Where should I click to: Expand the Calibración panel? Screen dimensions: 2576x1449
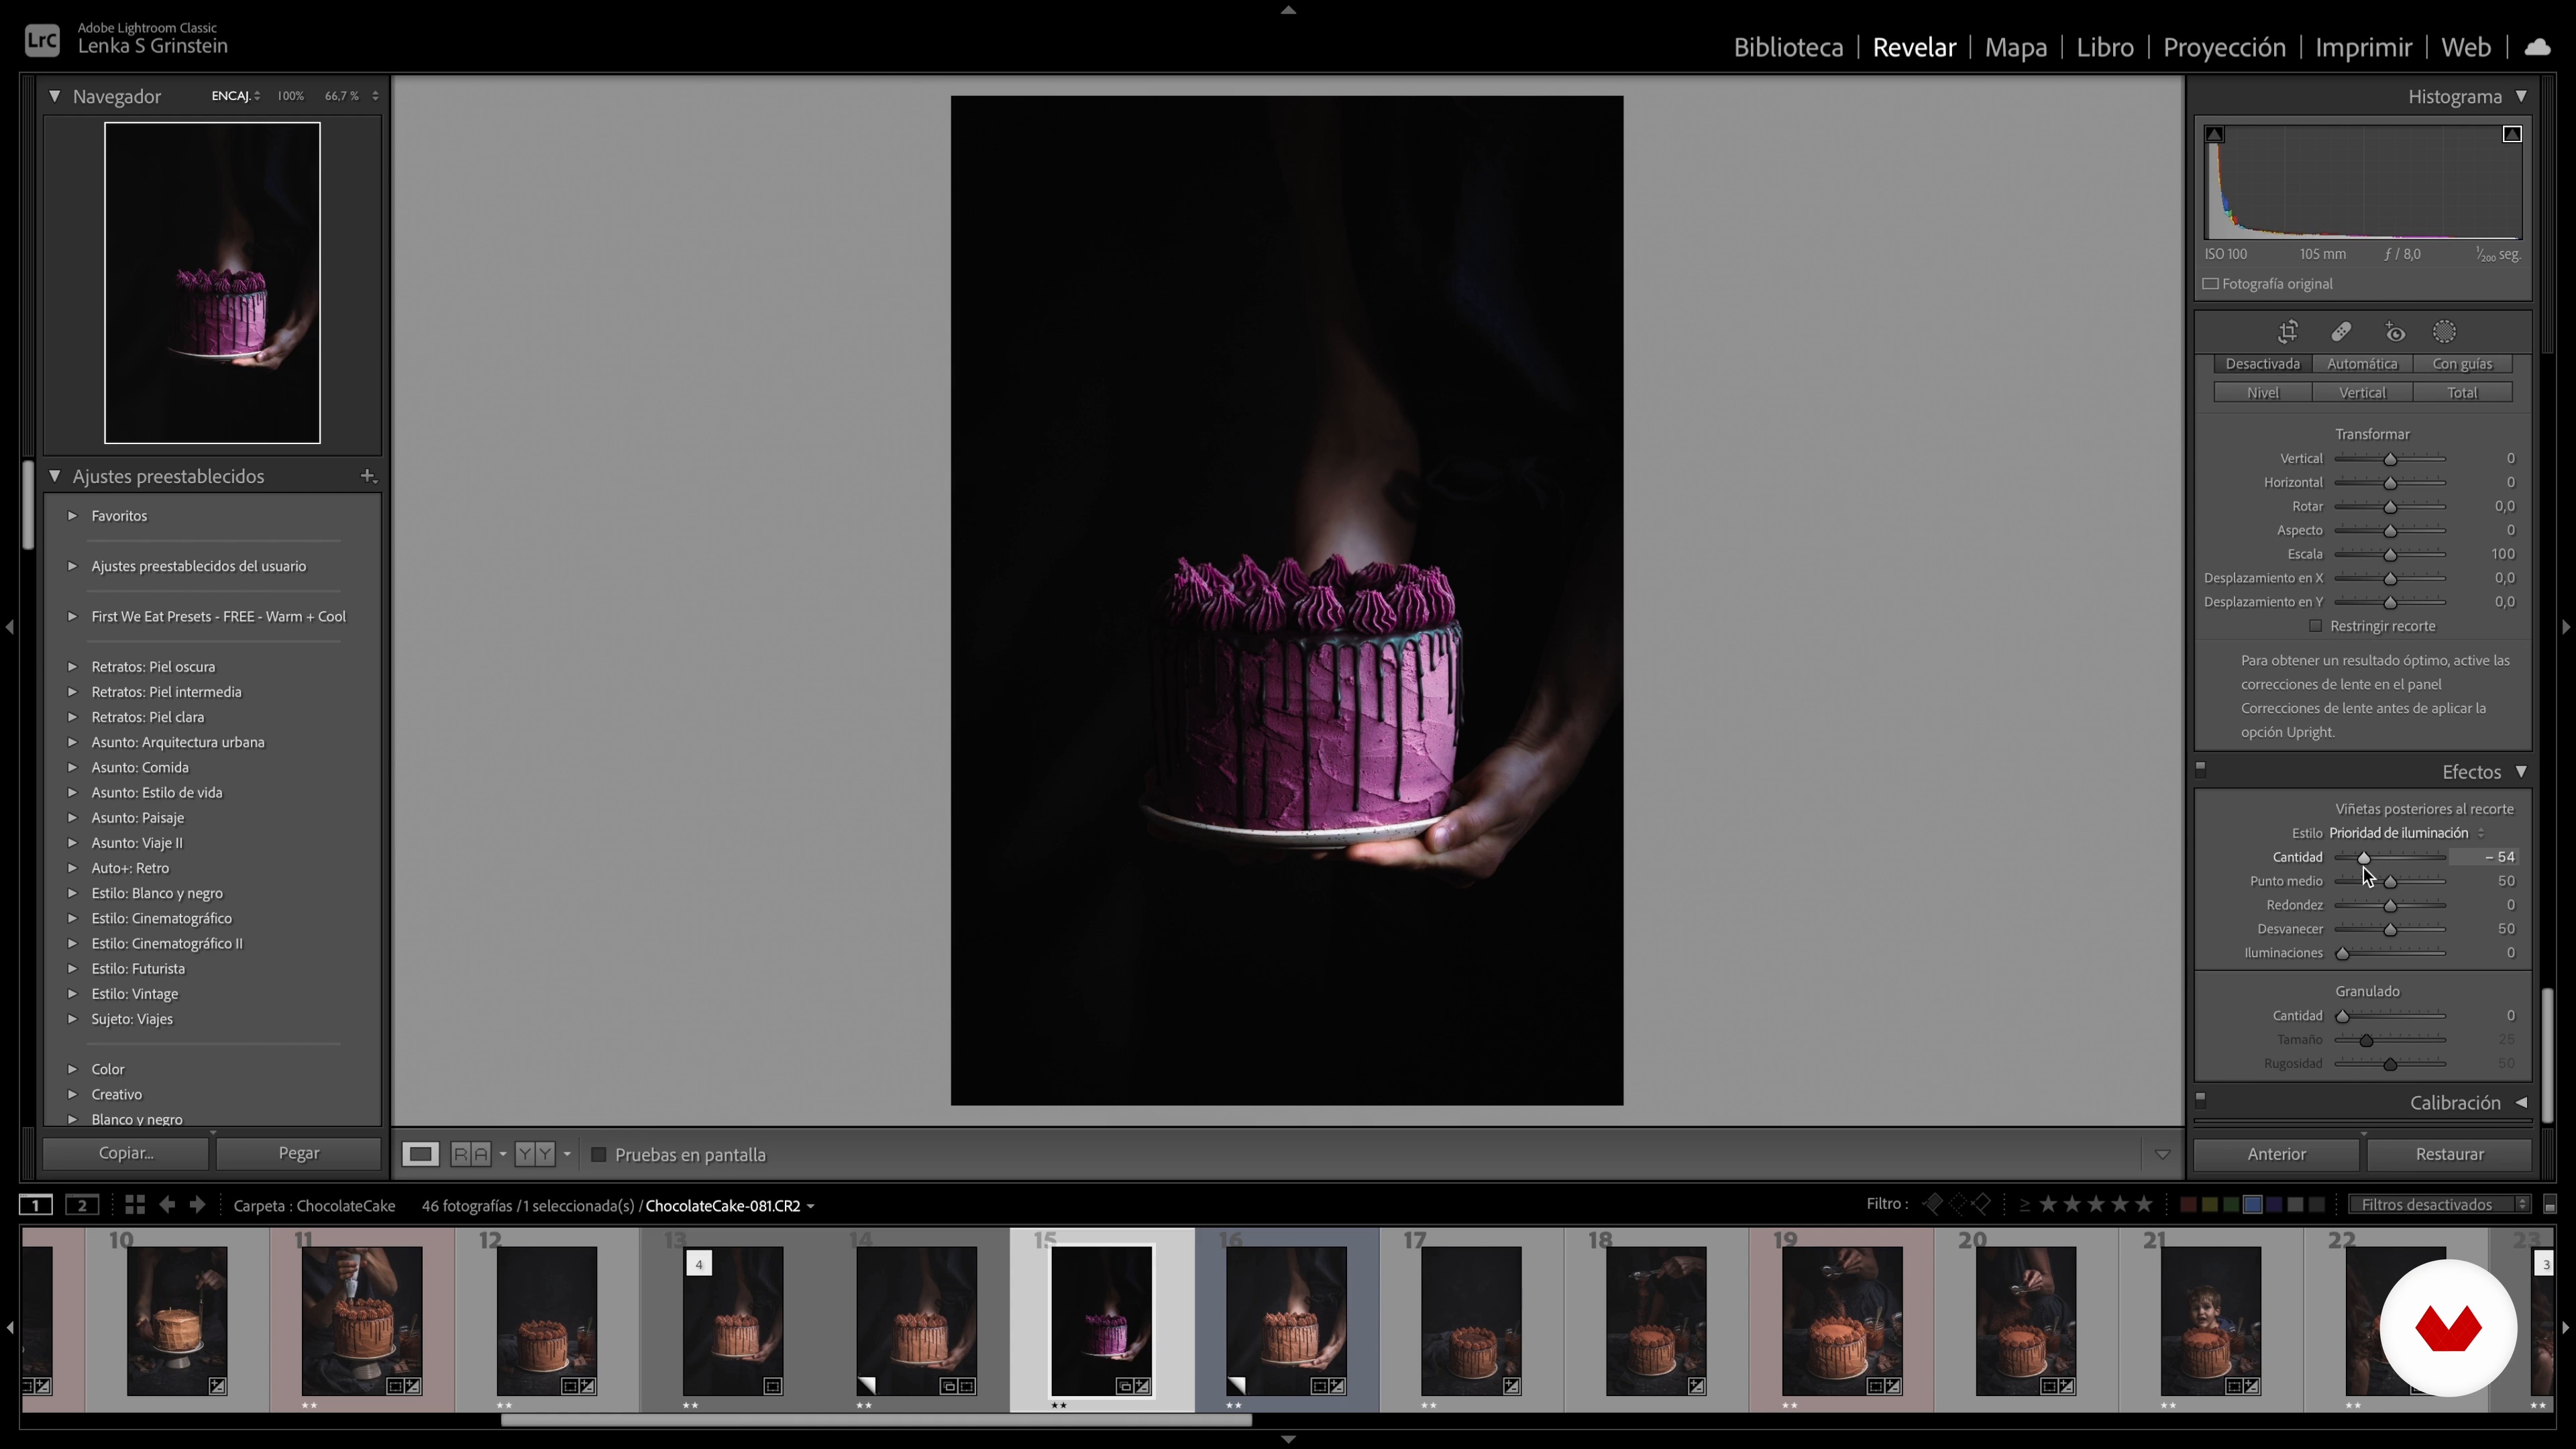point(2521,1103)
